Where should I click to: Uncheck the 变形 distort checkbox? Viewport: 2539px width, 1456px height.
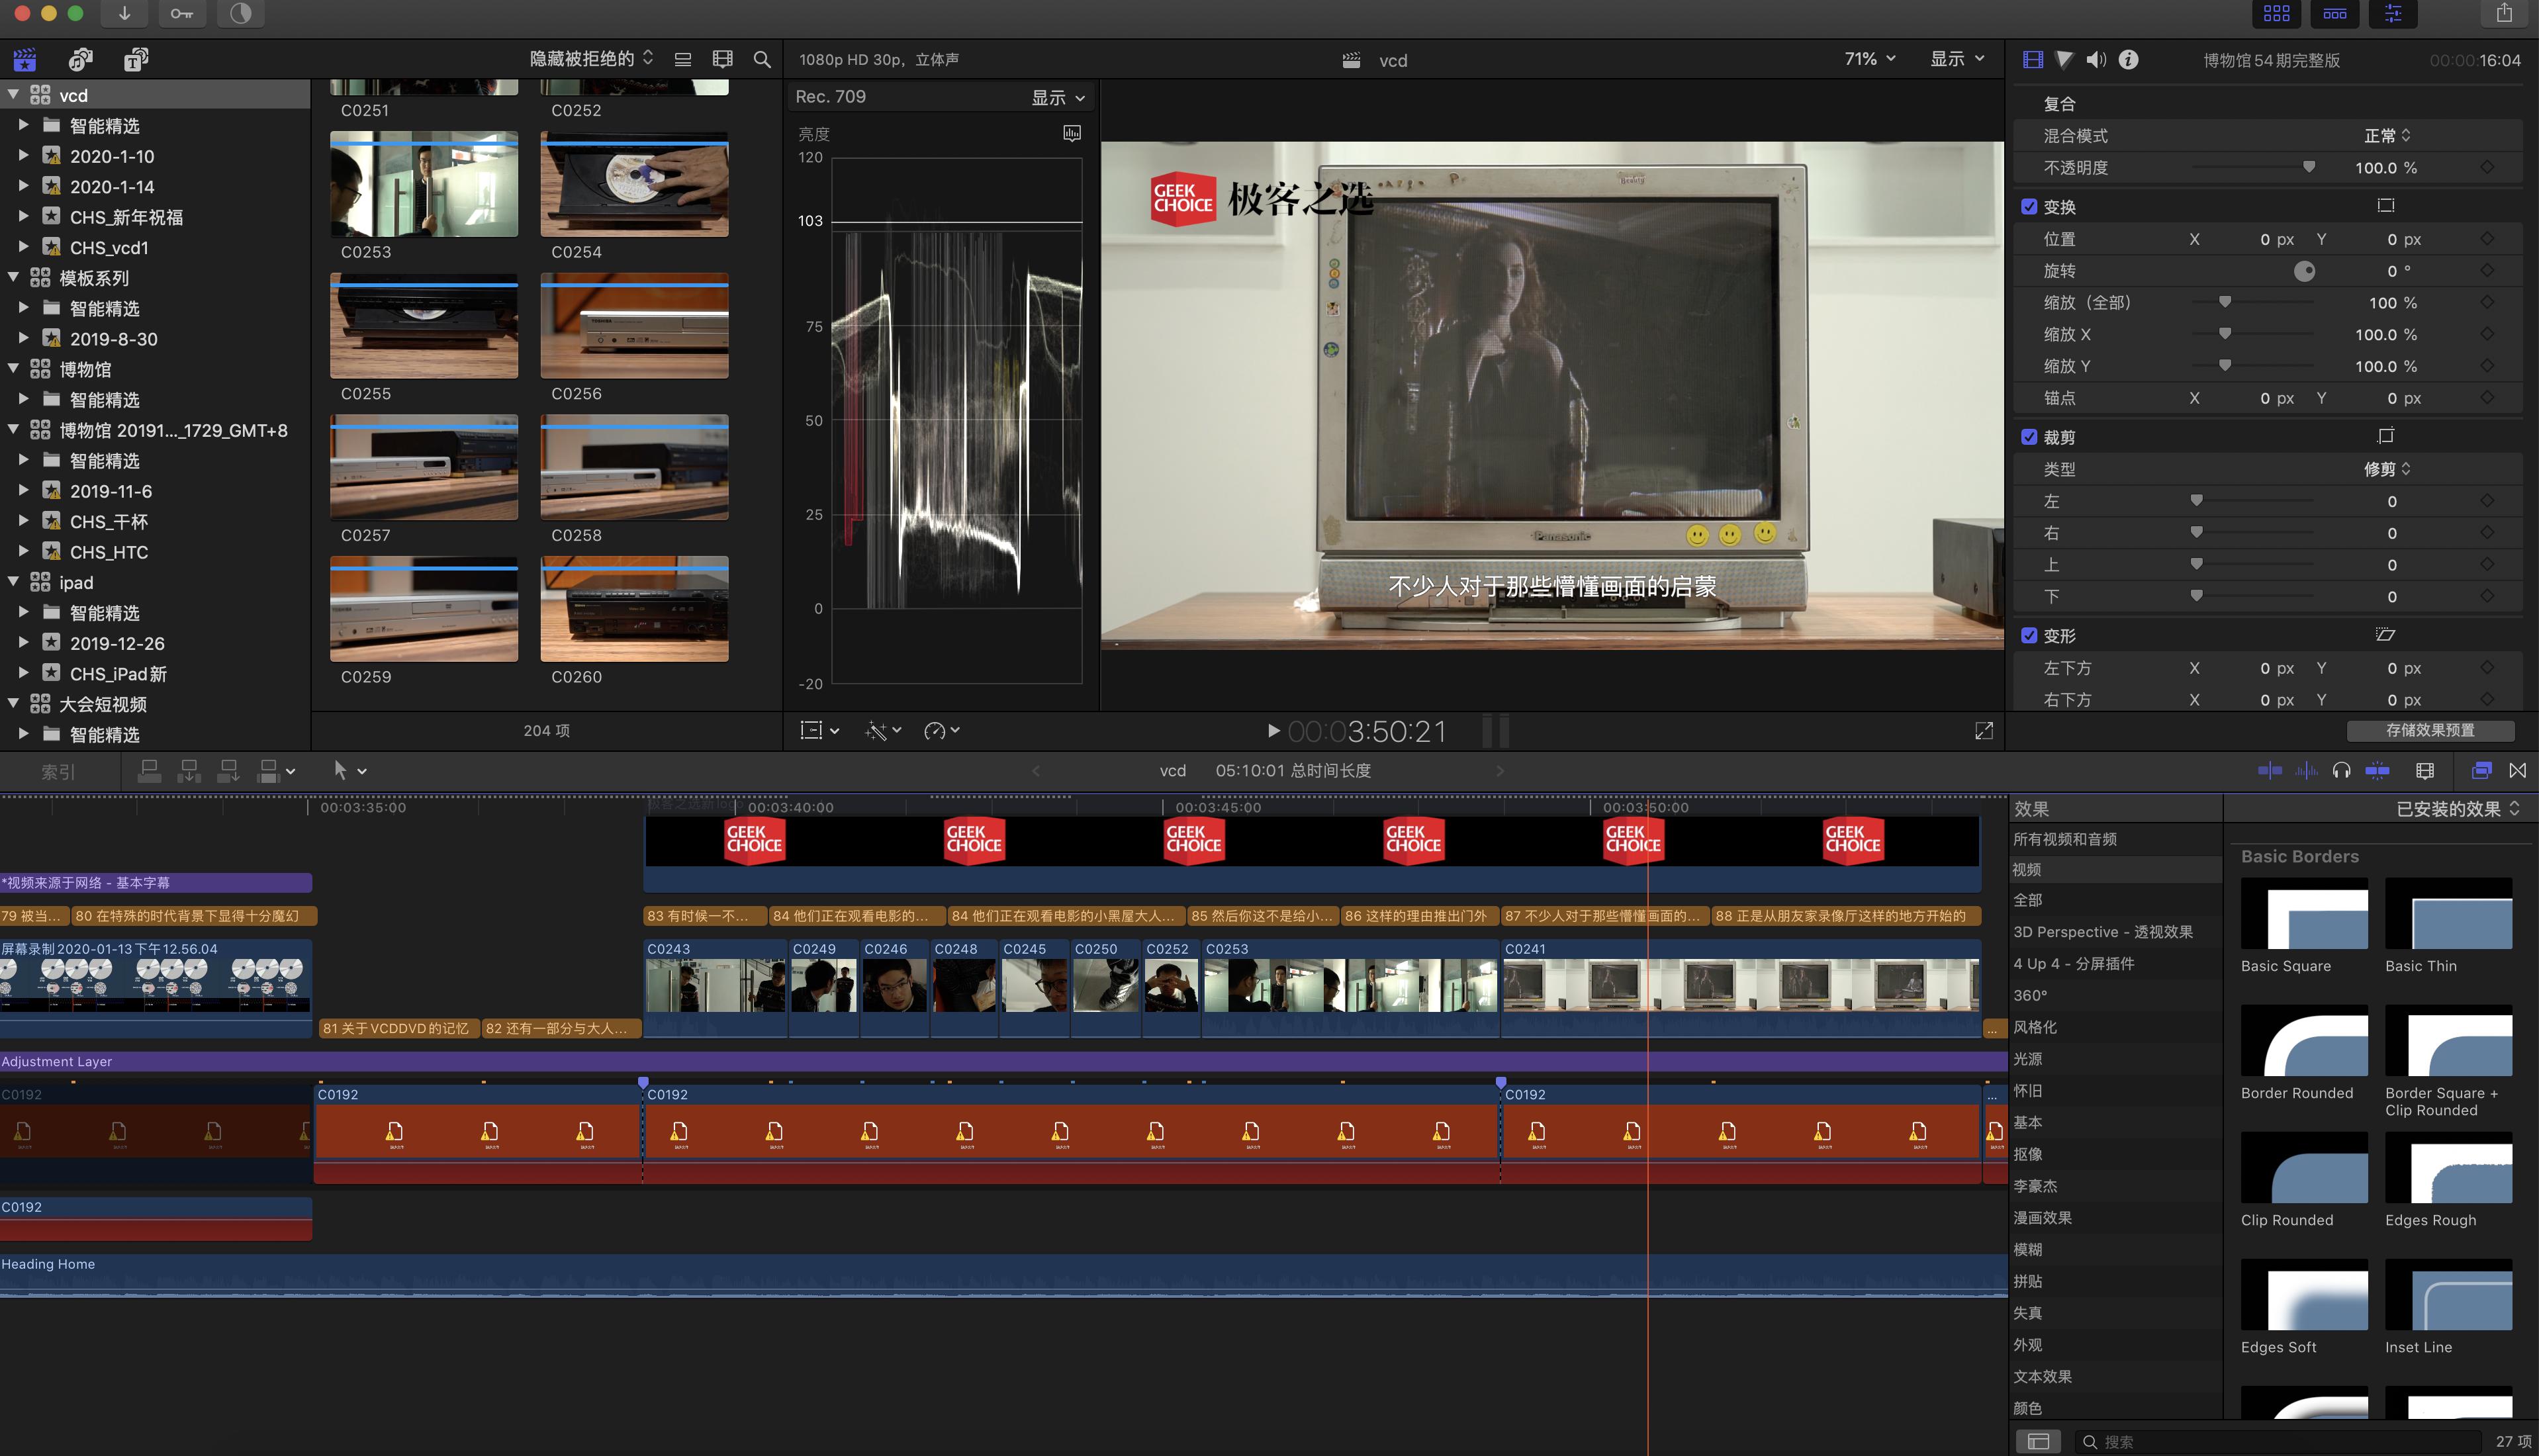[2029, 636]
